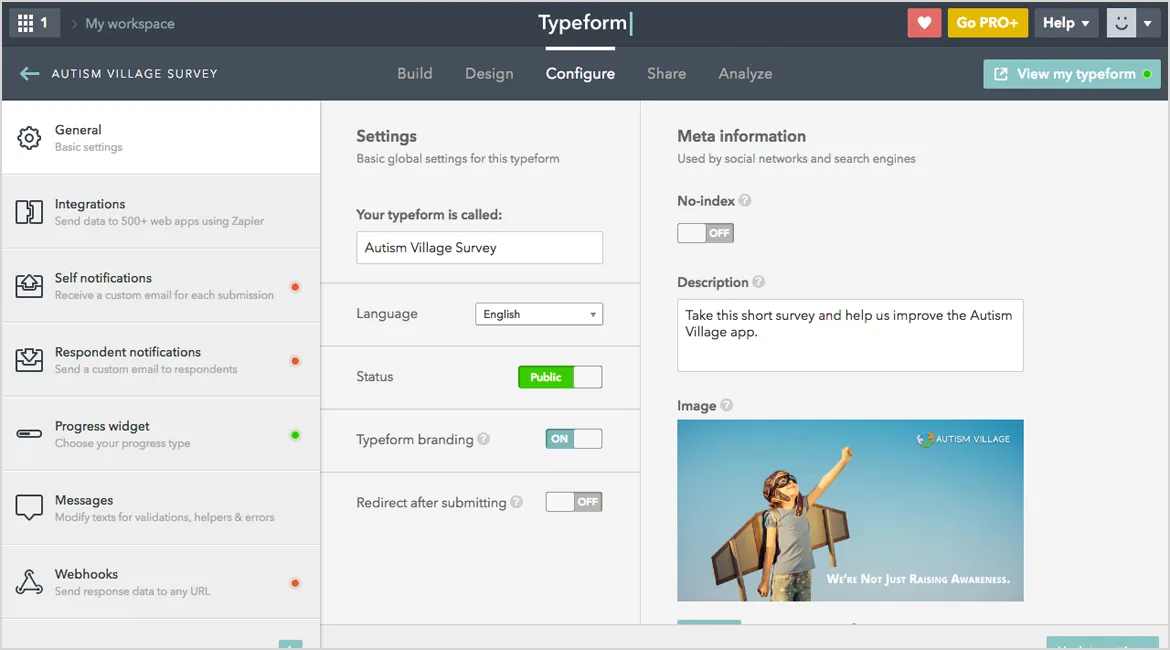Open Messages section
The height and width of the screenshot is (650, 1170).
(161, 507)
